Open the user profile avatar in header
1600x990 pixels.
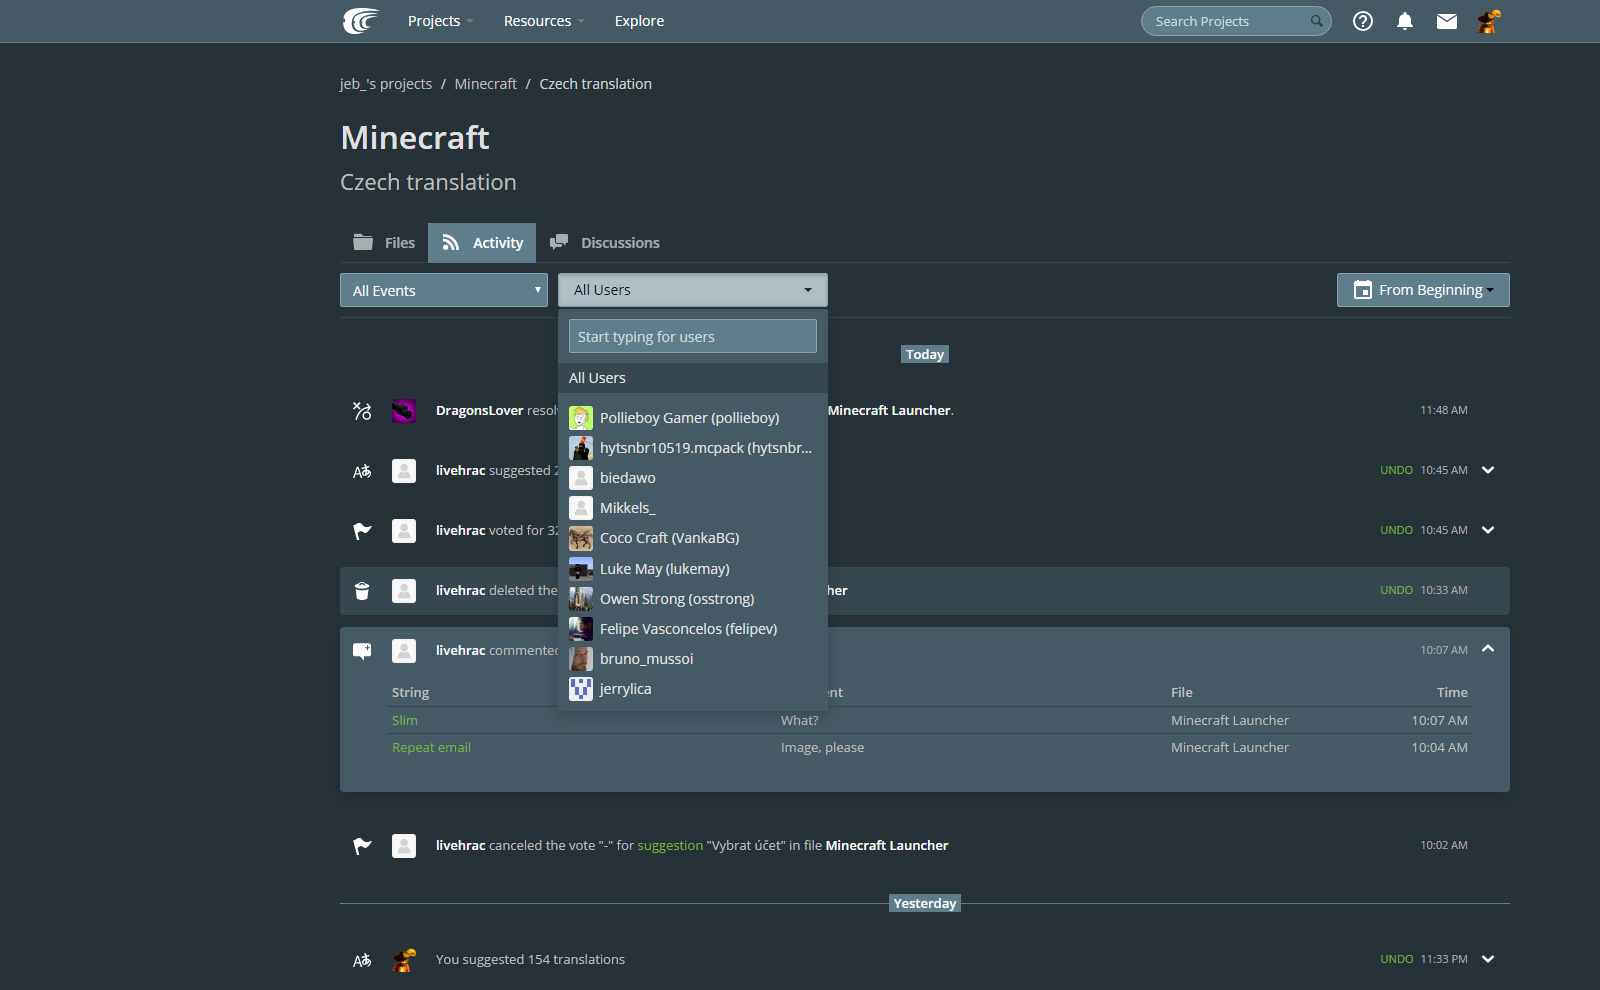coord(1489,21)
